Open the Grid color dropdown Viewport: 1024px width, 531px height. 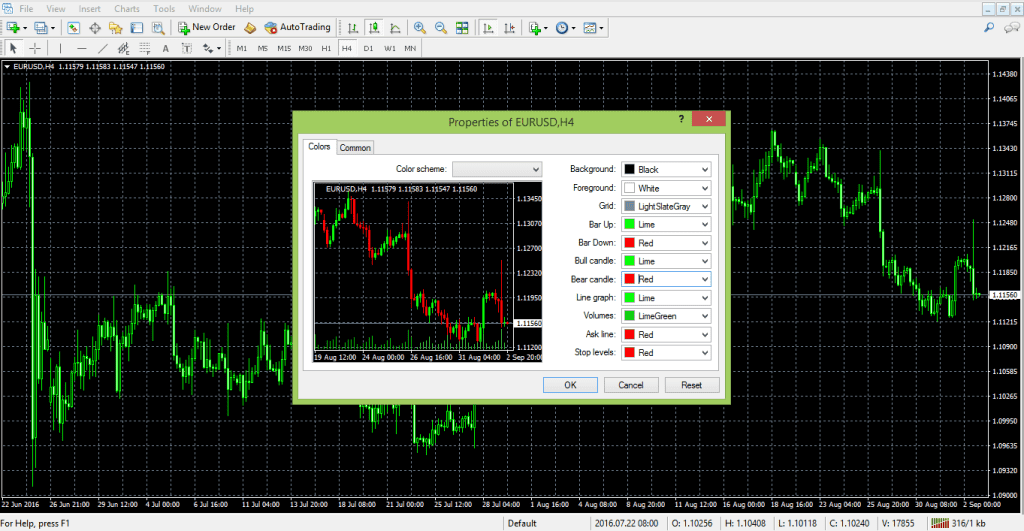pyautogui.click(x=665, y=206)
